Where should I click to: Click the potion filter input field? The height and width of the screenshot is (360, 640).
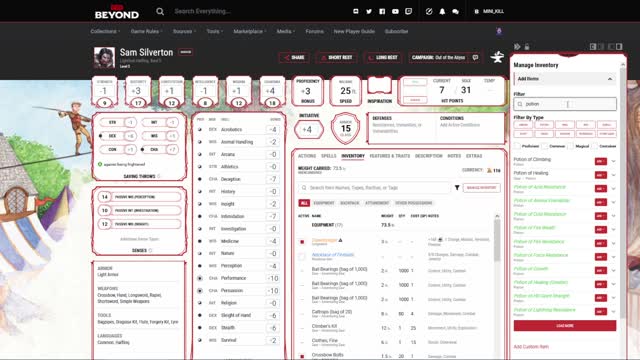[565, 104]
